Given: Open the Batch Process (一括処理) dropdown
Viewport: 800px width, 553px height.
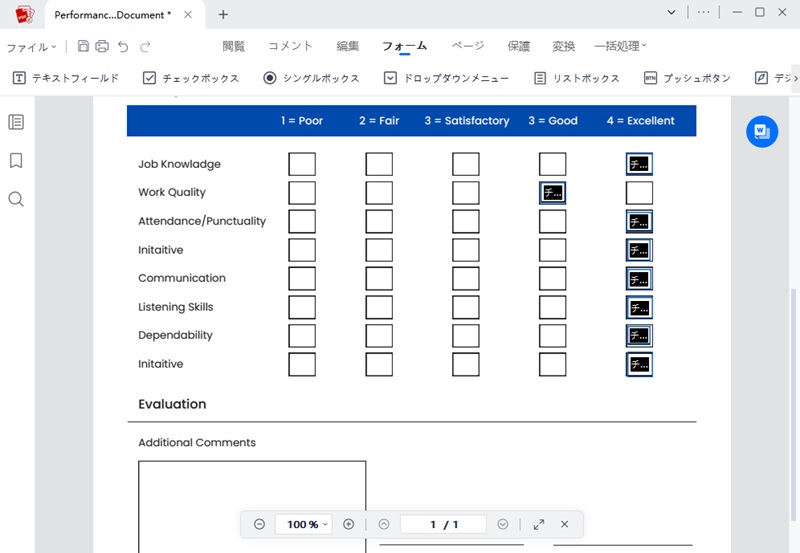Looking at the screenshot, I should (x=620, y=46).
